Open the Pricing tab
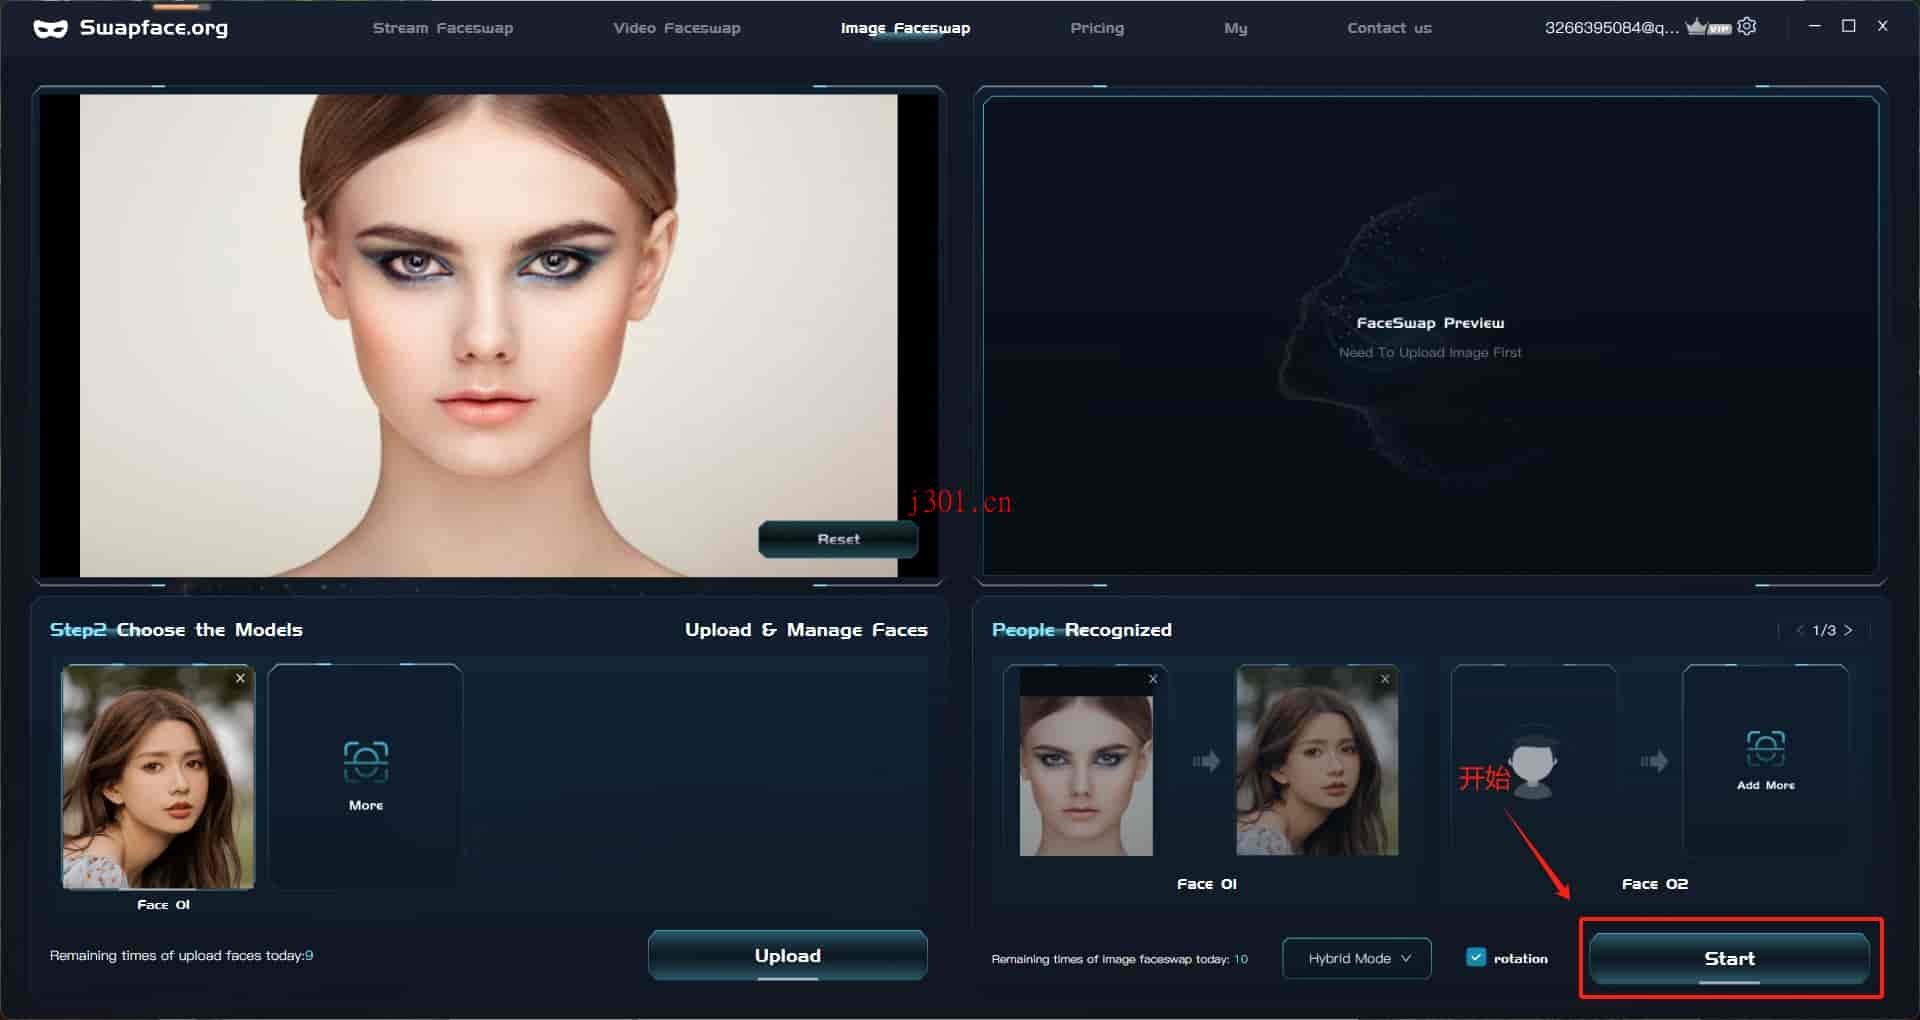1920x1020 pixels. 1097,28
